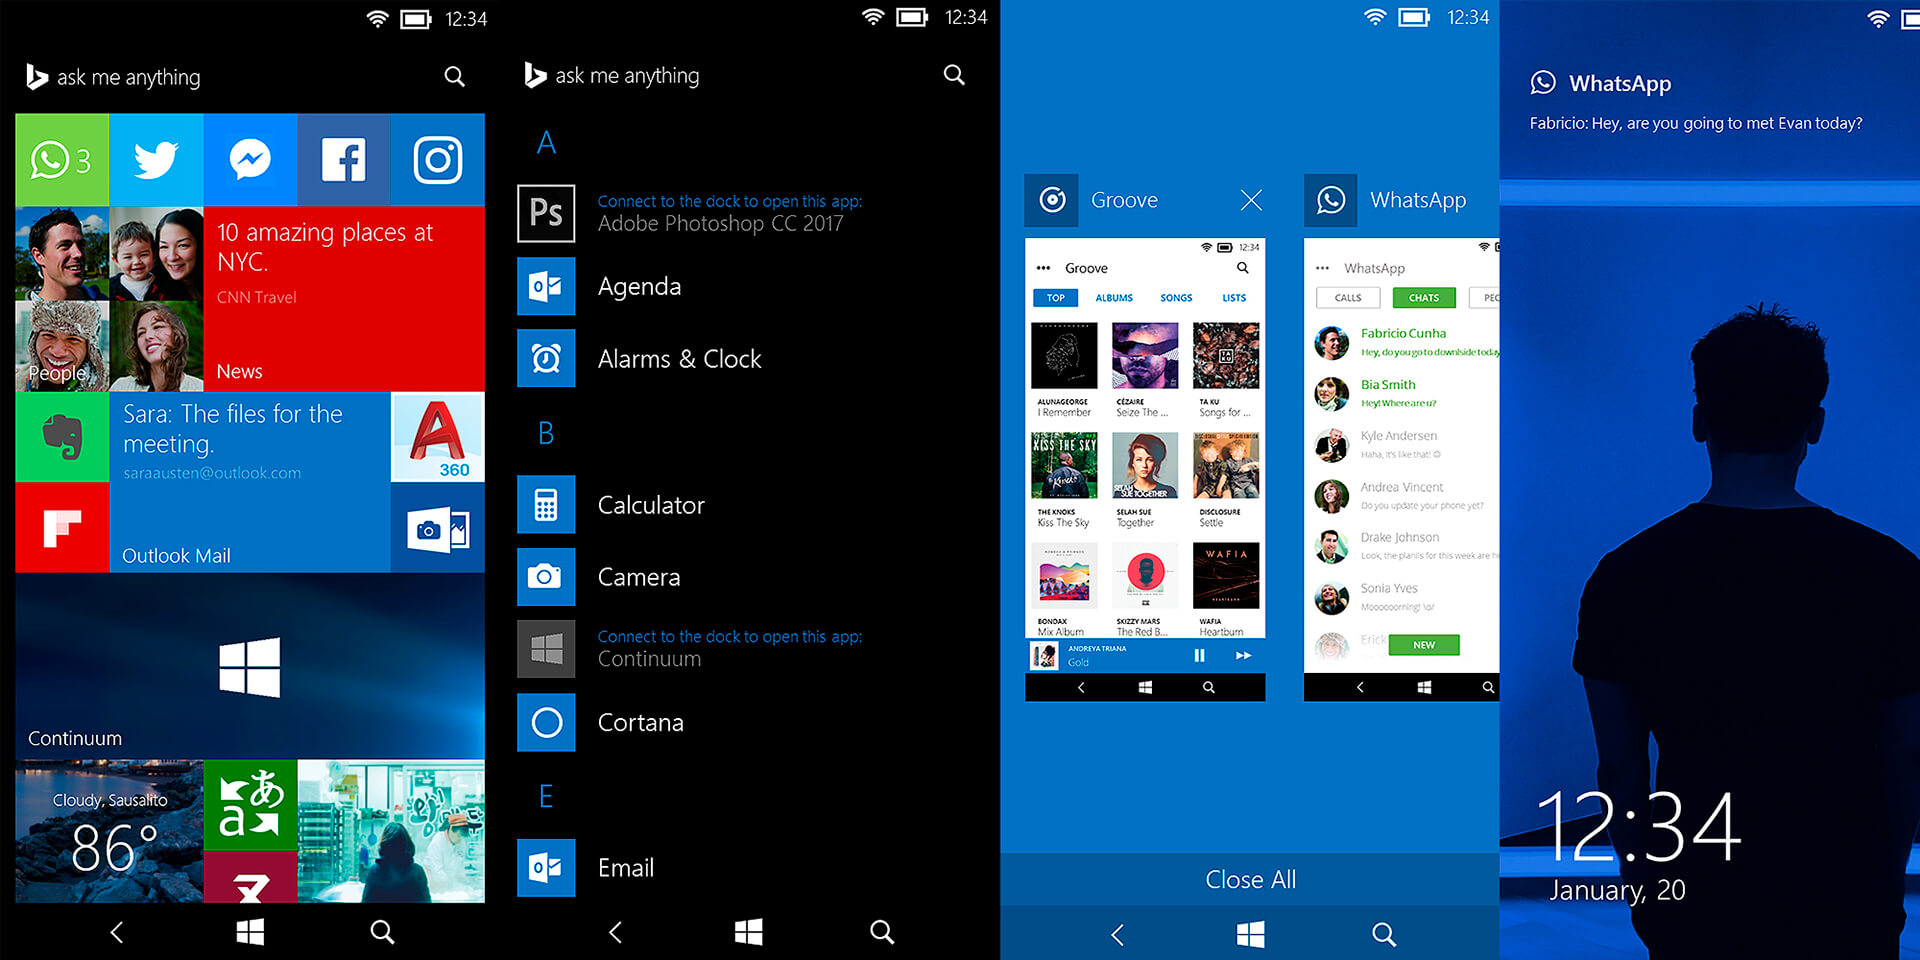Switch to CHATS tab in WhatsApp
The width and height of the screenshot is (1920, 960).
[1424, 298]
